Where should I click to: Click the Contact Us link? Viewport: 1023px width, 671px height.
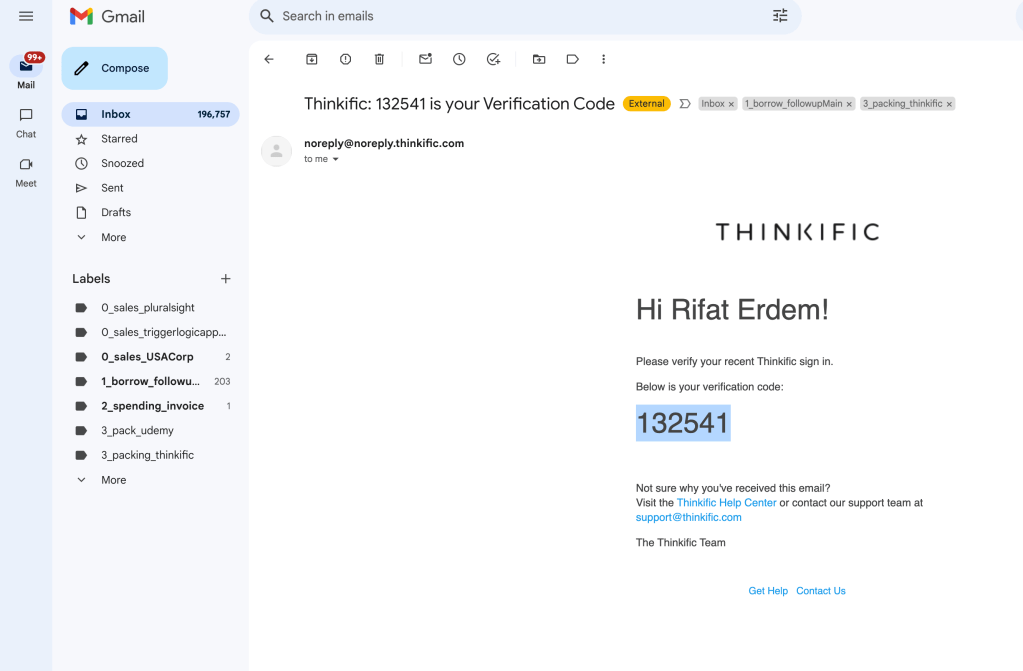click(821, 591)
